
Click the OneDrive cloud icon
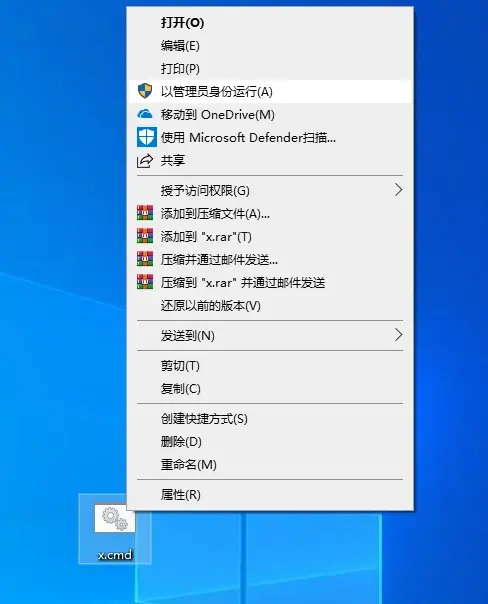(x=145, y=114)
